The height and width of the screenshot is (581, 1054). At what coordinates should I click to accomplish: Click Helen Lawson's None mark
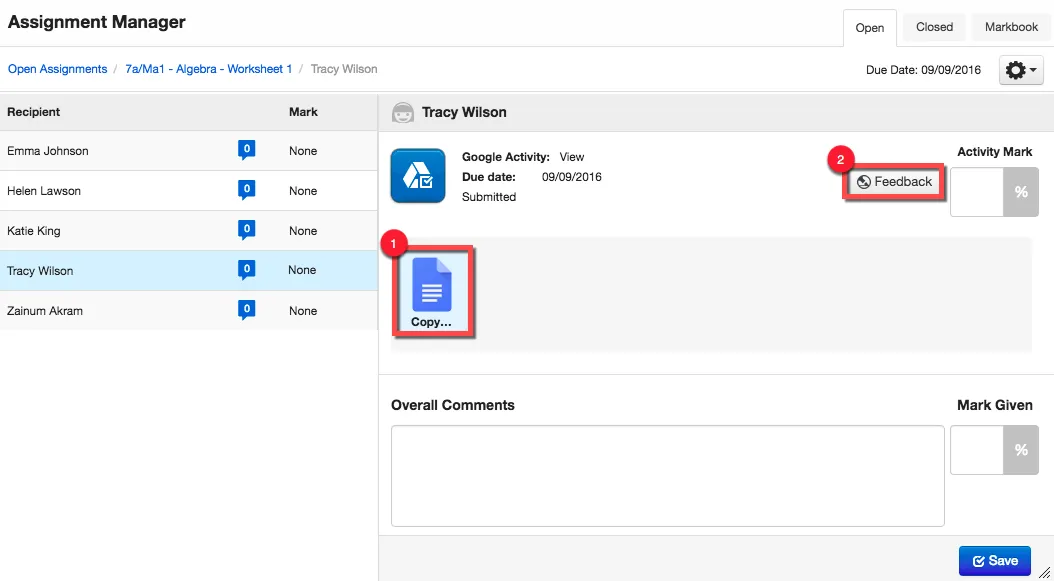point(303,191)
